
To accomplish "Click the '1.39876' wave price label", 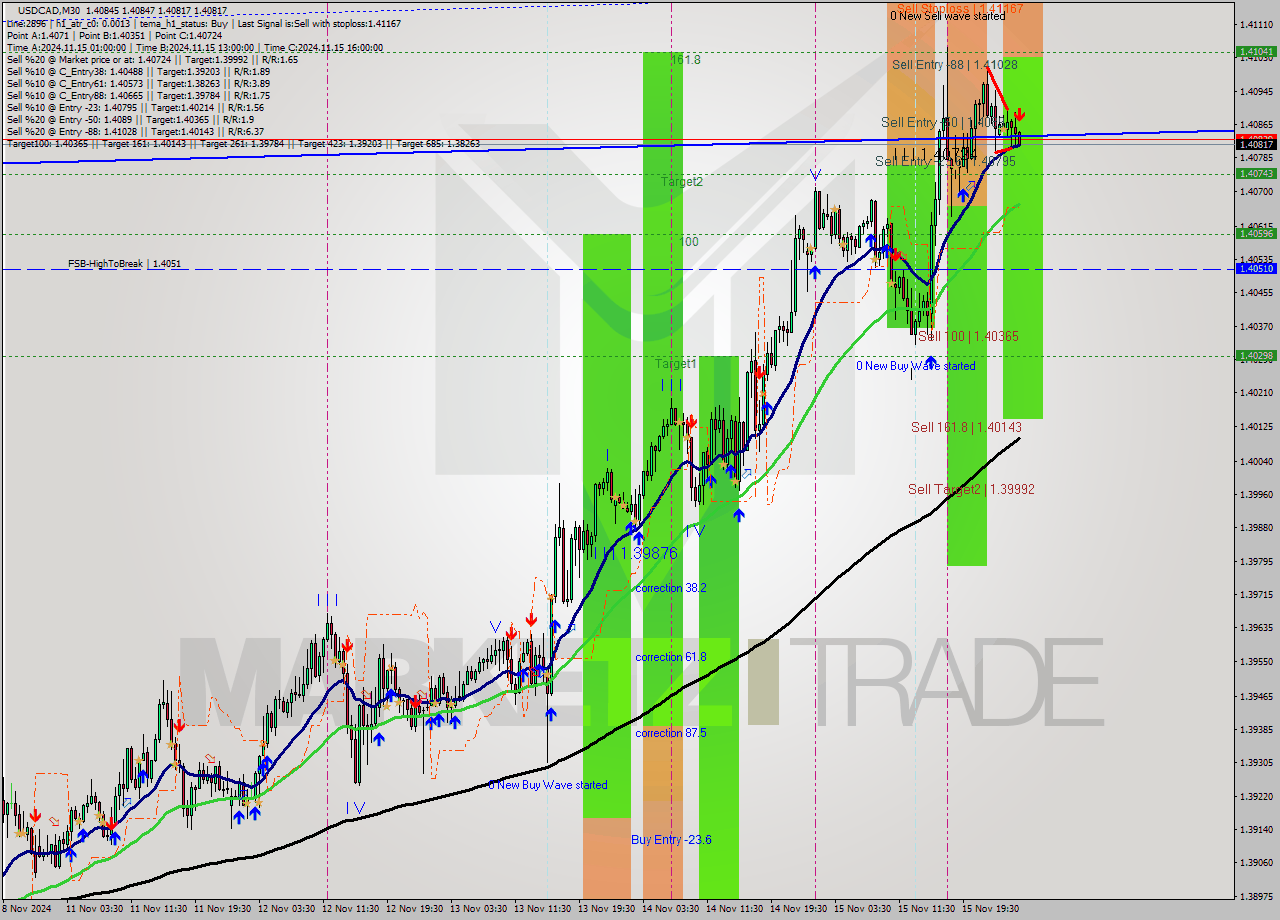I will (648, 553).
